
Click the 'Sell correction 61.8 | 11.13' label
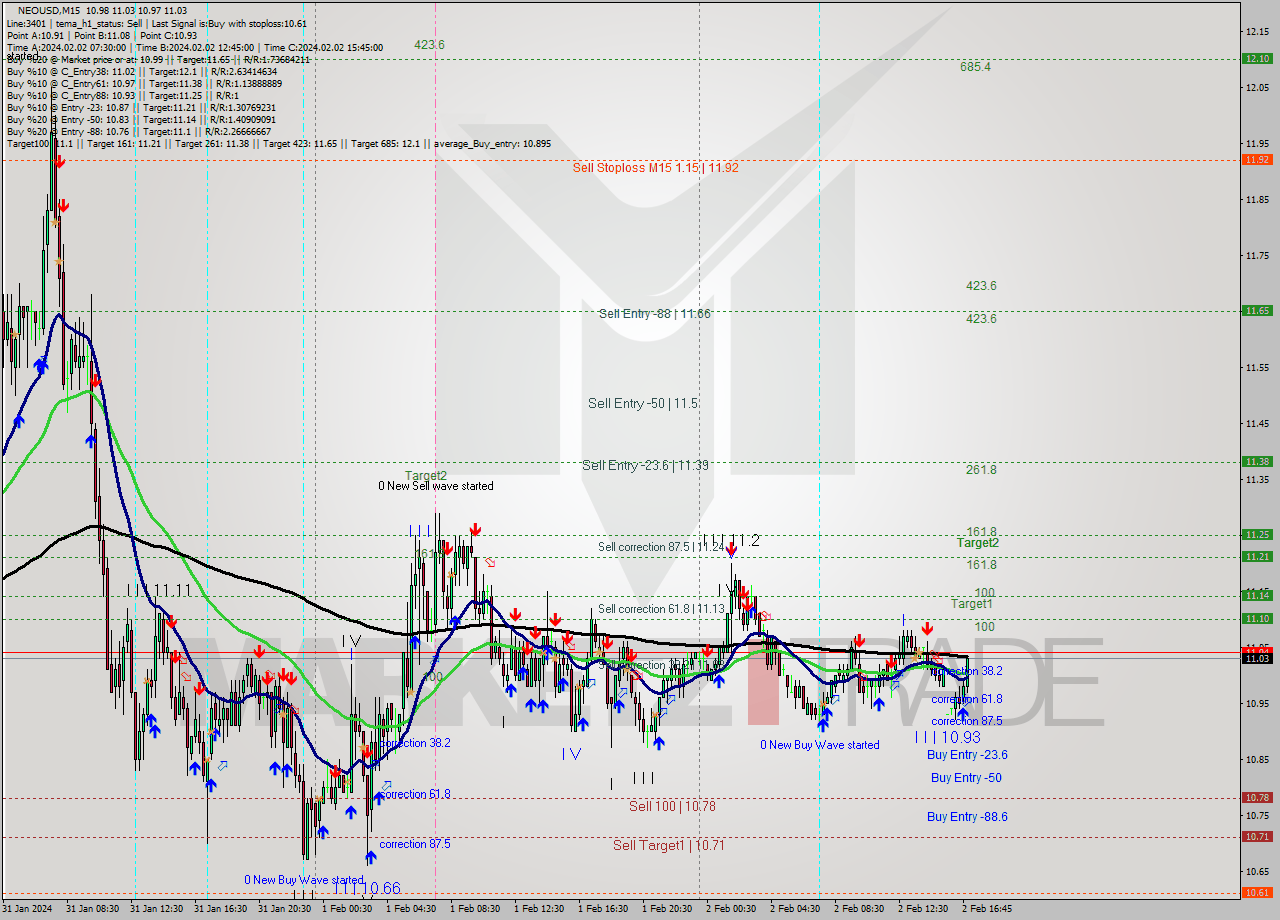tap(661, 609)
